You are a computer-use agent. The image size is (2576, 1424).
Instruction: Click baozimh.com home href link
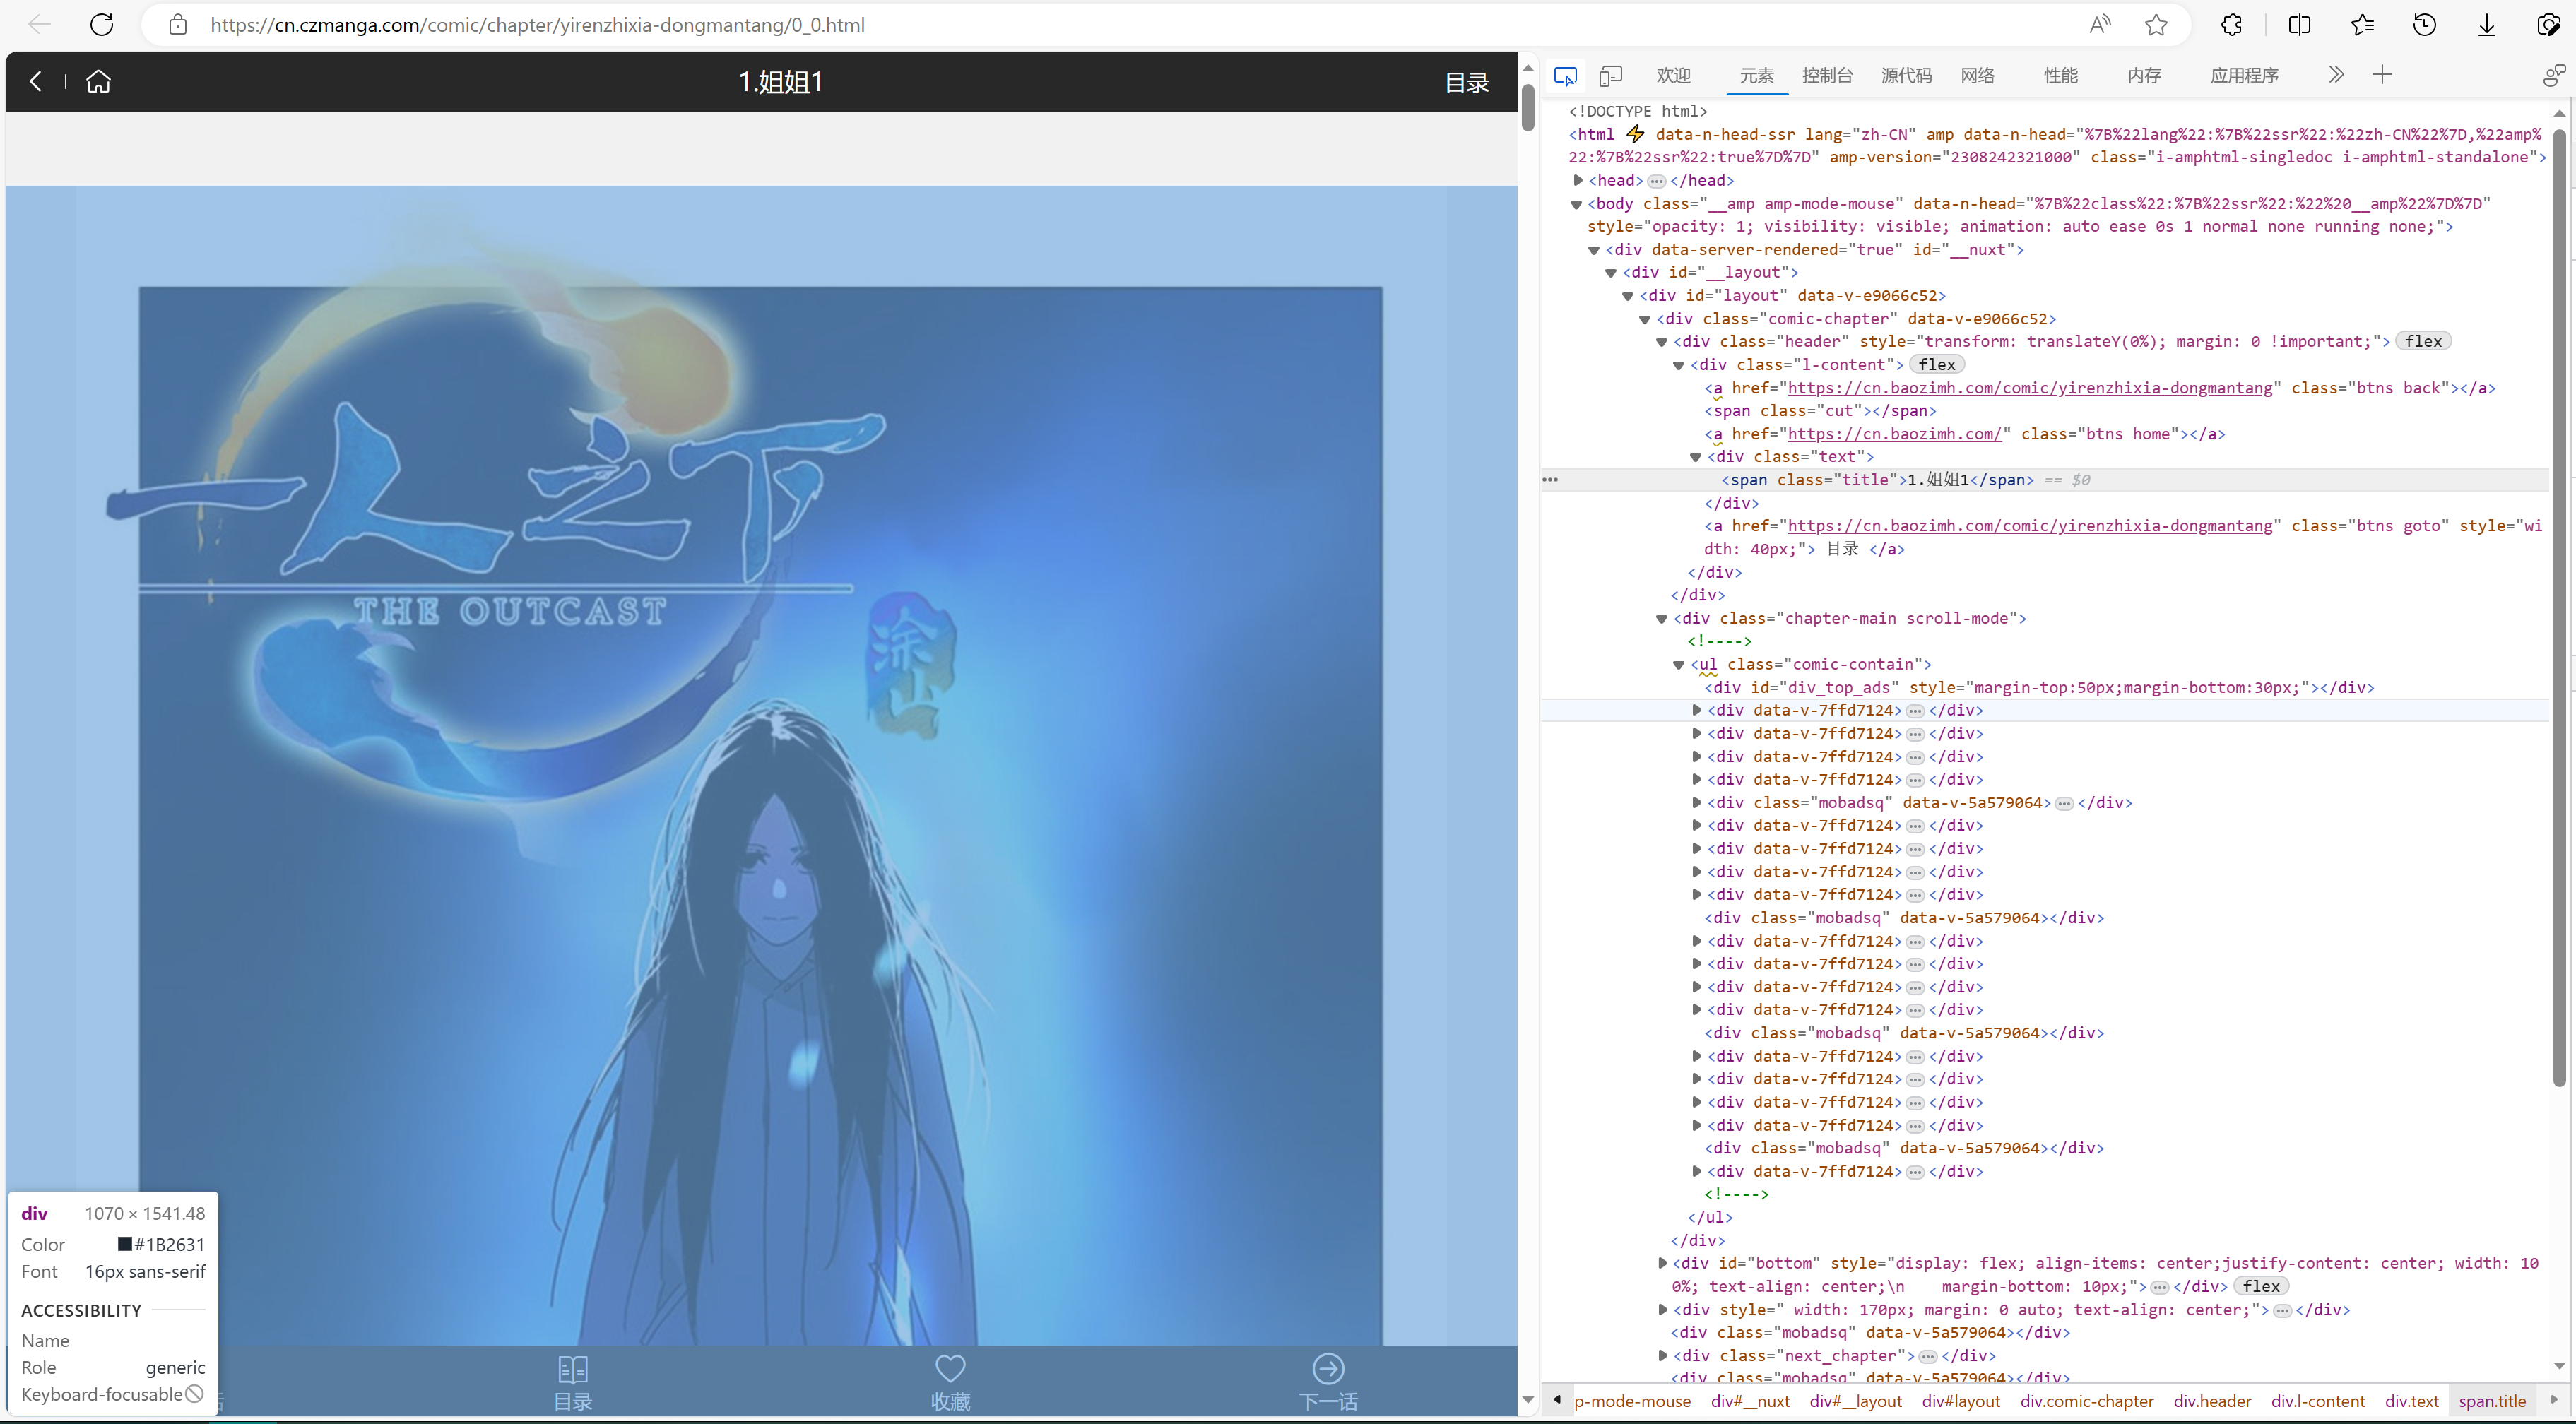point(1894,434)
